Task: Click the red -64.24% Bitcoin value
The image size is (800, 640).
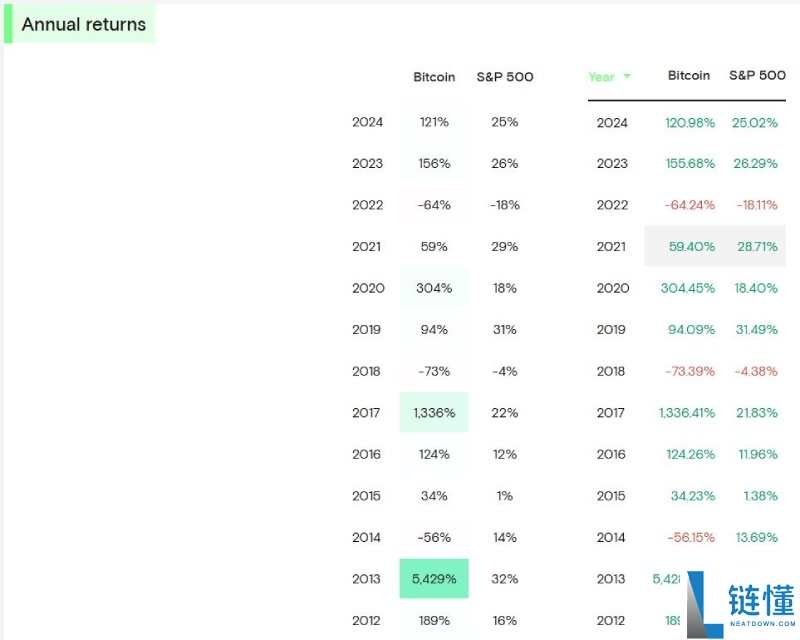Action: pos(690,205)
